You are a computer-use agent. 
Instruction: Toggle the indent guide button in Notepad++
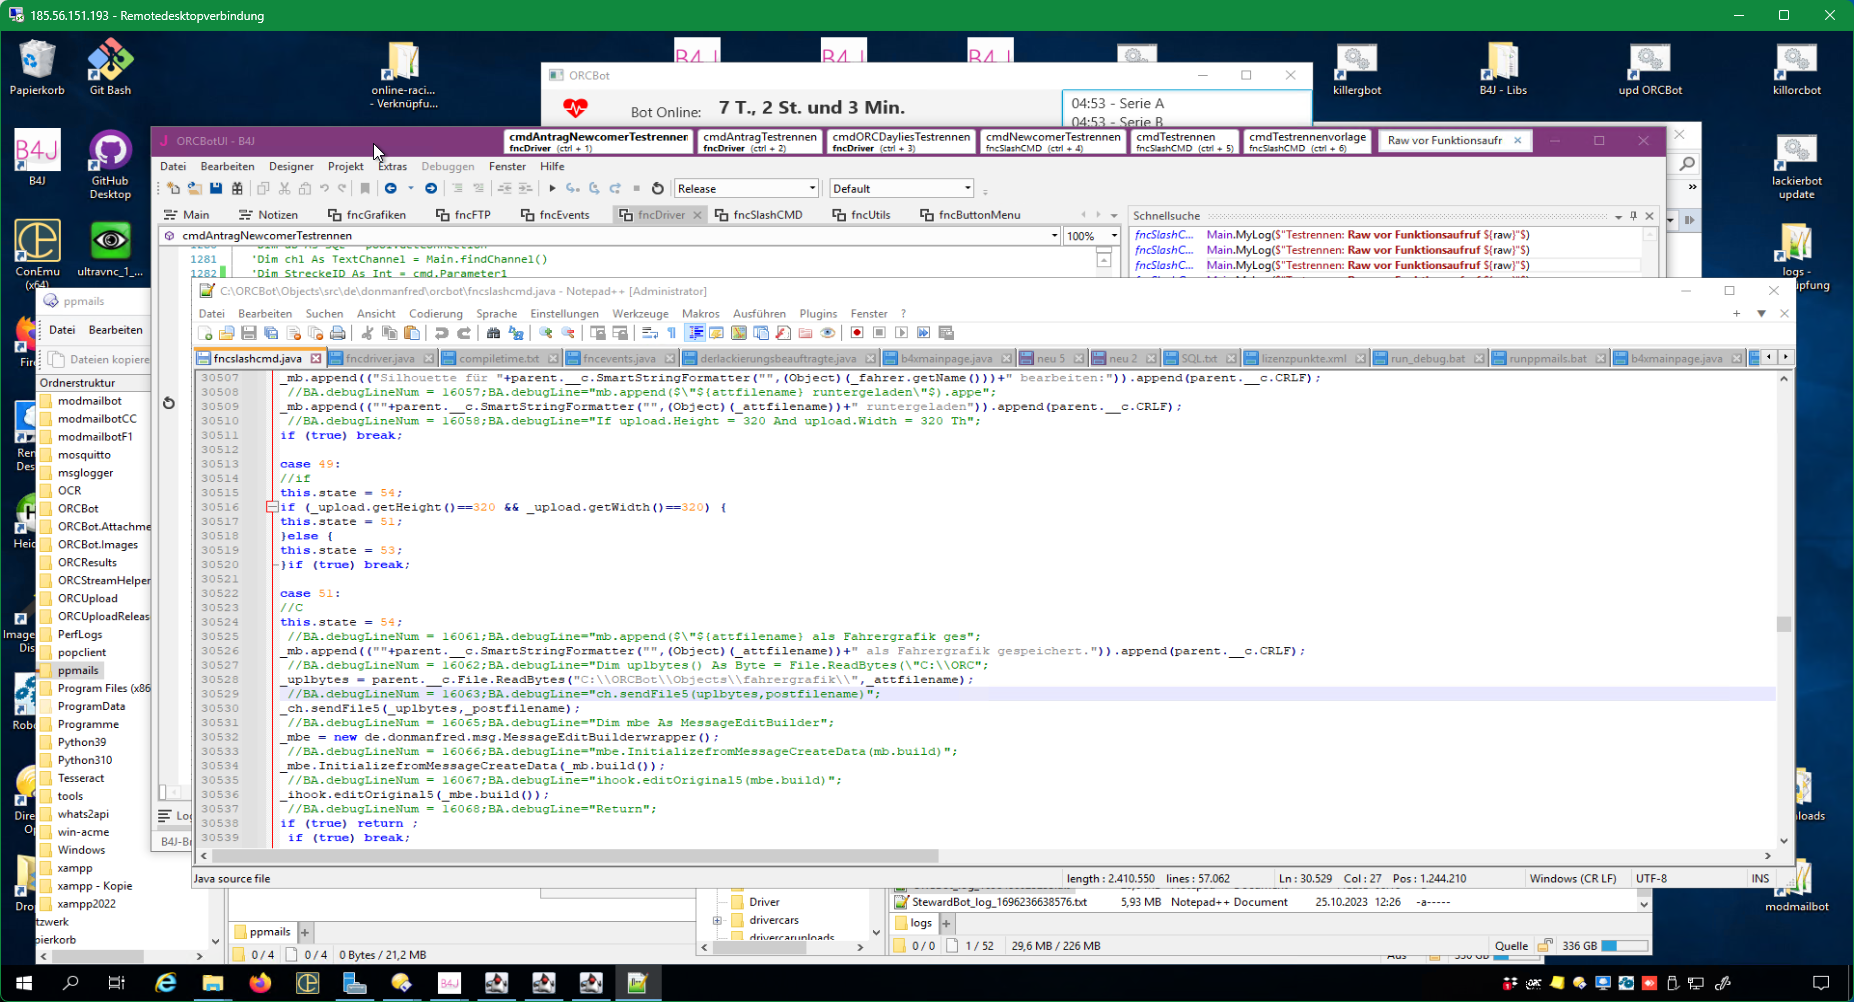pyautogui.click(x=695, y=333)
